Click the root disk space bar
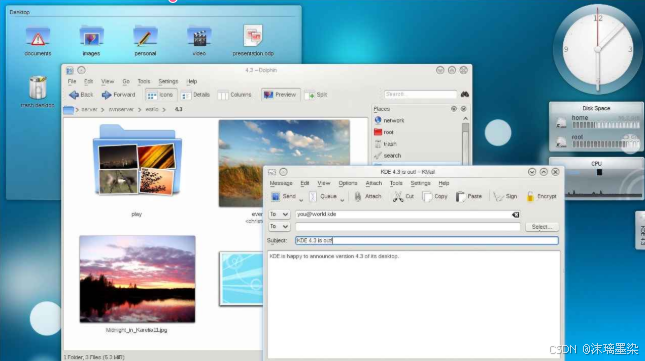The width and height of the screenshot is (645, 361). pos(606,144)
